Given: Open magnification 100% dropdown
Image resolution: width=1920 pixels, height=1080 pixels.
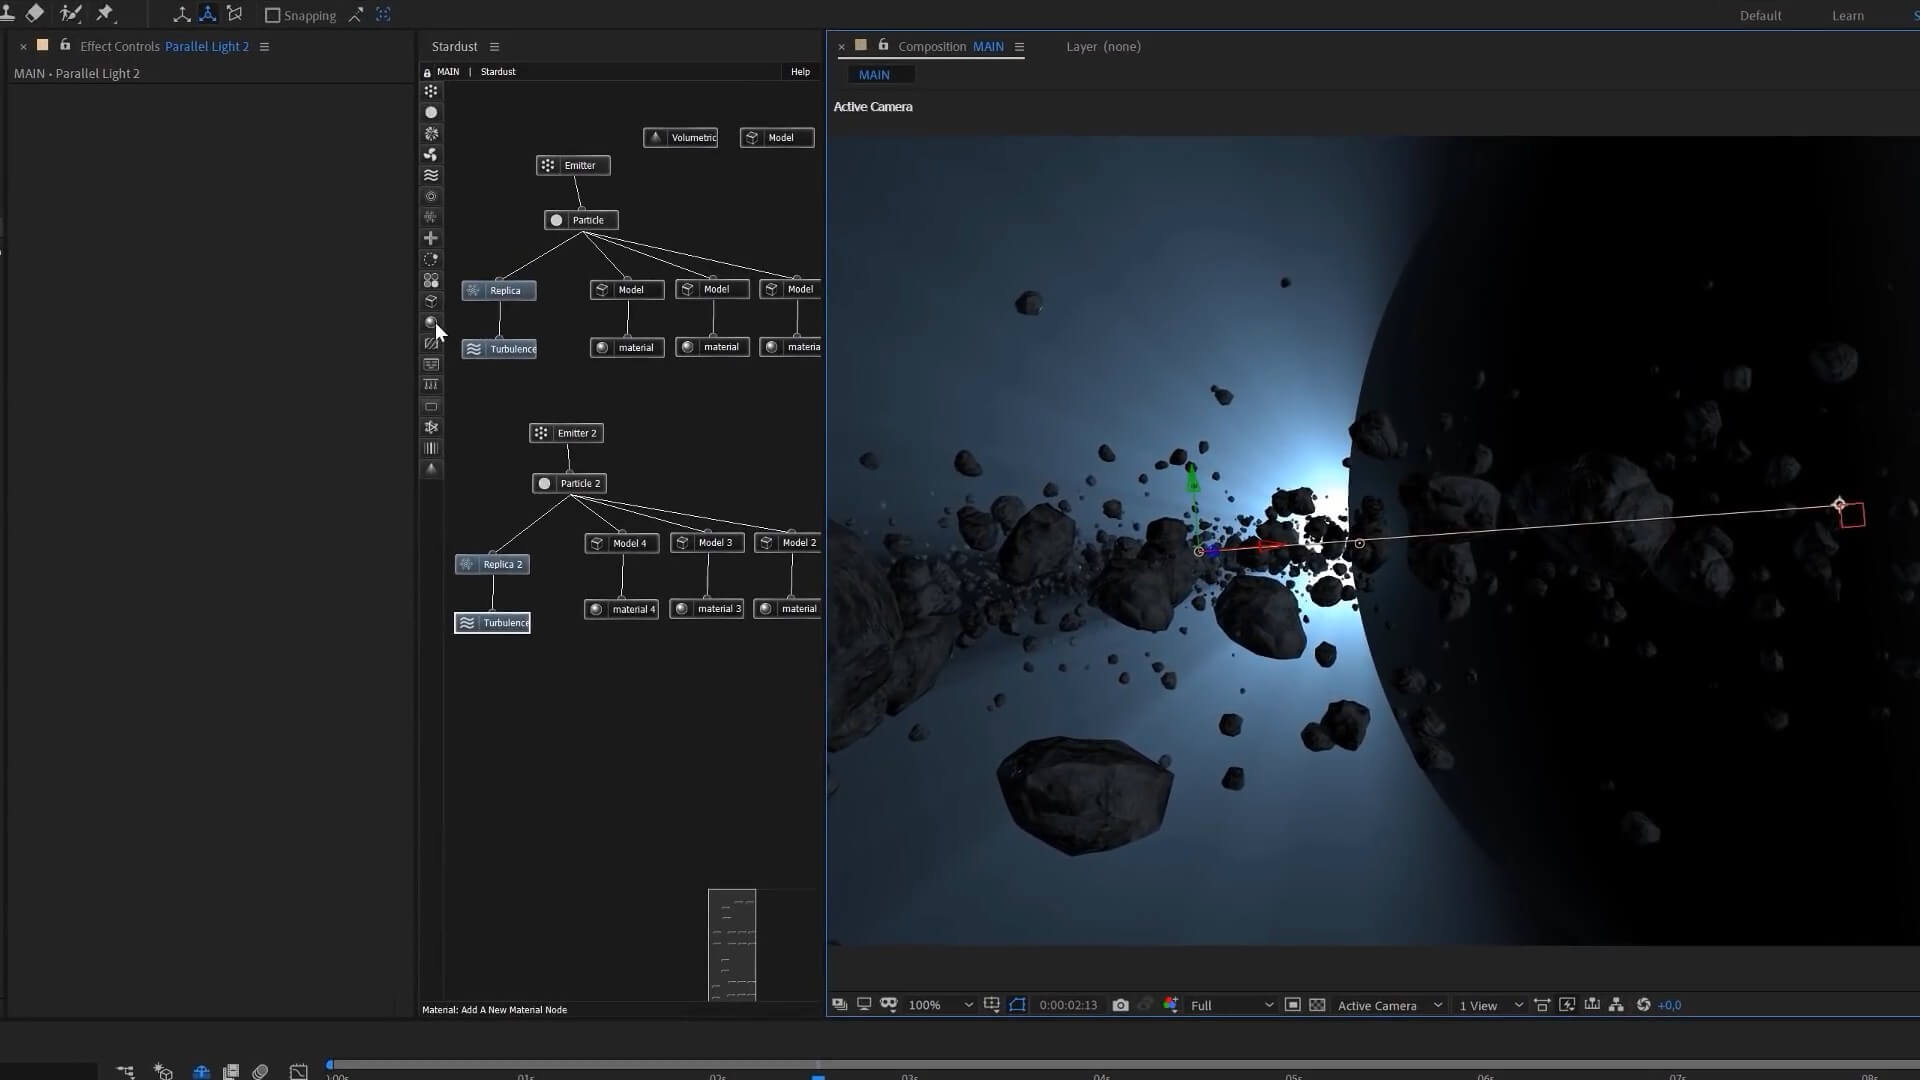Looking at the screenshot, I should coord(940,1005).
